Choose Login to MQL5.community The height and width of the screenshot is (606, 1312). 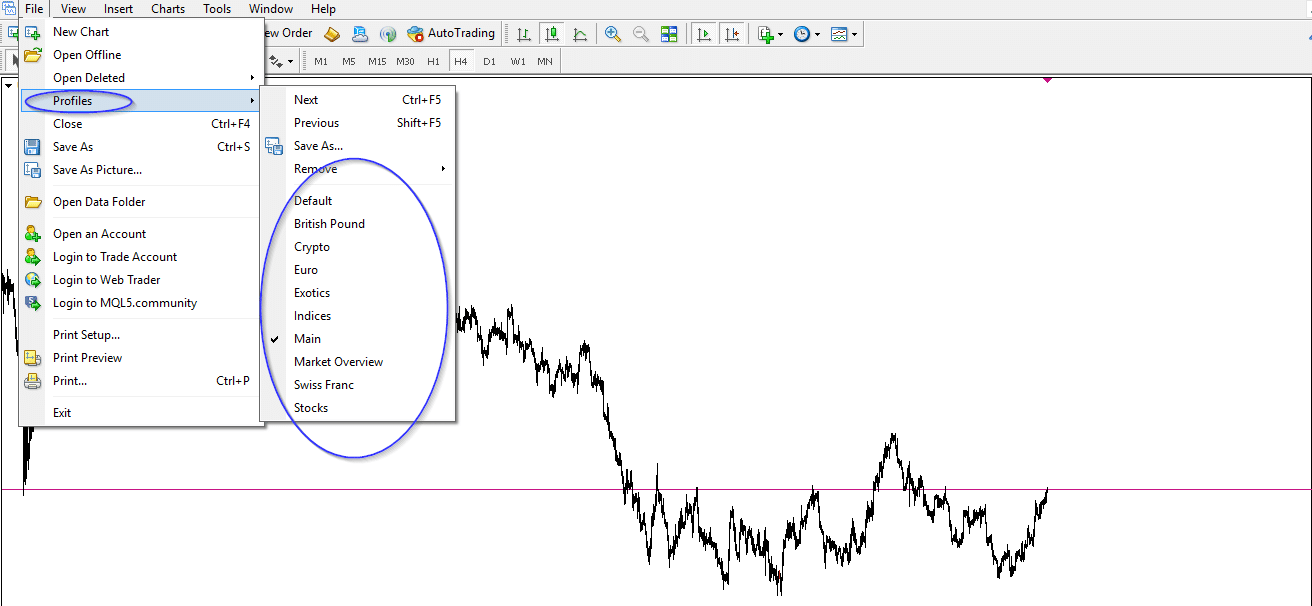click(141, 303)
